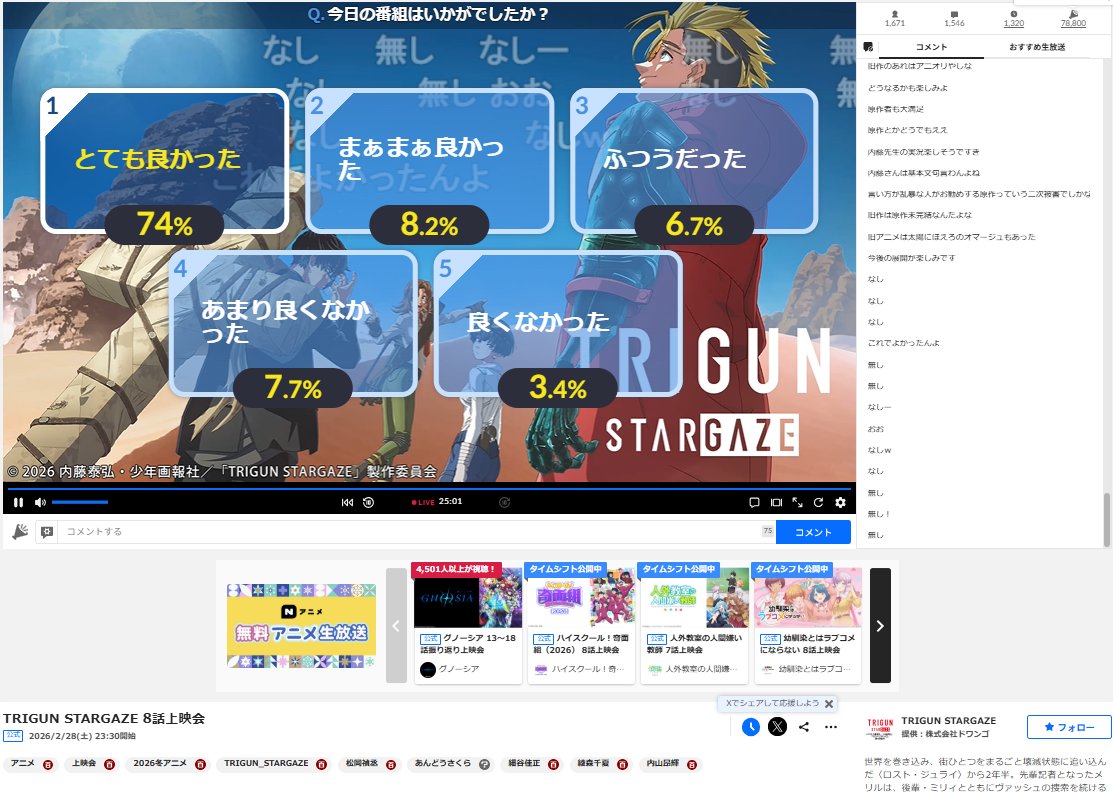The height and width of the screenshot is (793, 1113).
Task: Toggle the timeshift clock button
Action: pyautogui.click(x=750, y=727)
